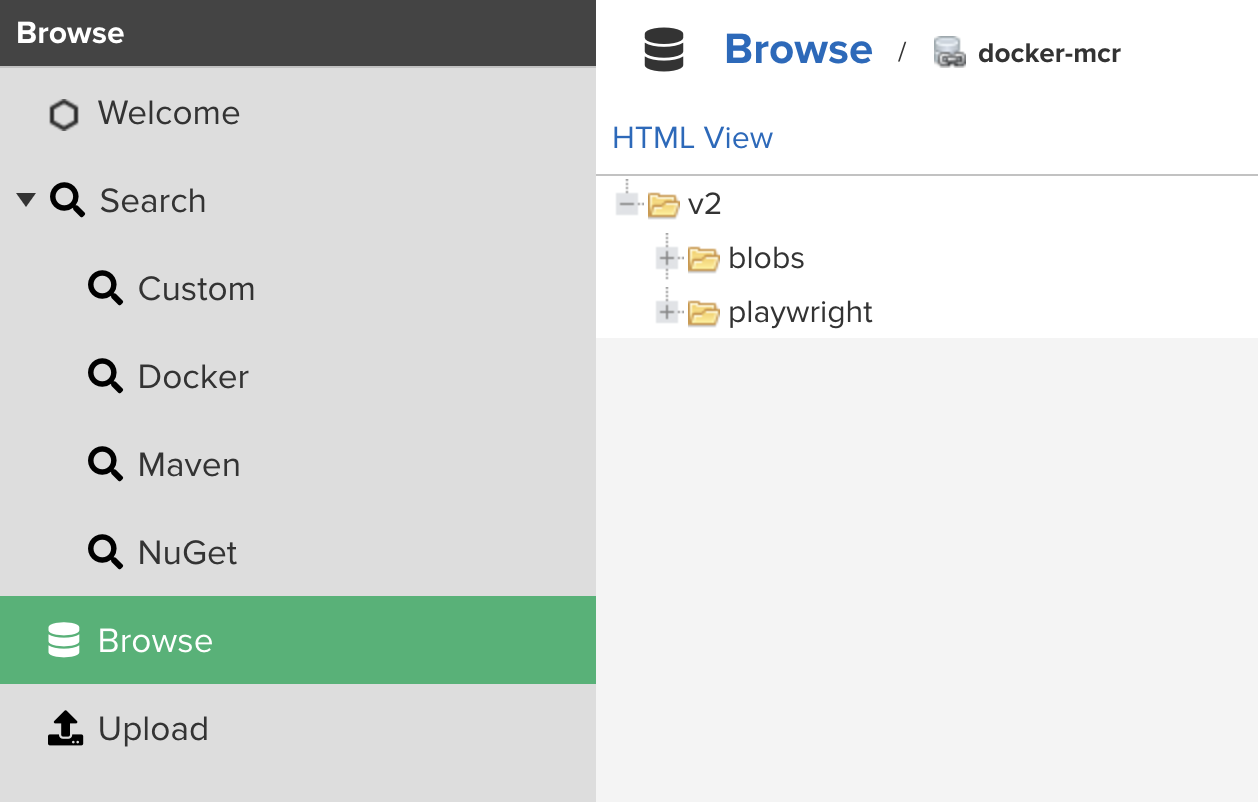1258x802 pixels.
Task: Click the Browse breadcrumb link
Action: (x=798, y=49)
